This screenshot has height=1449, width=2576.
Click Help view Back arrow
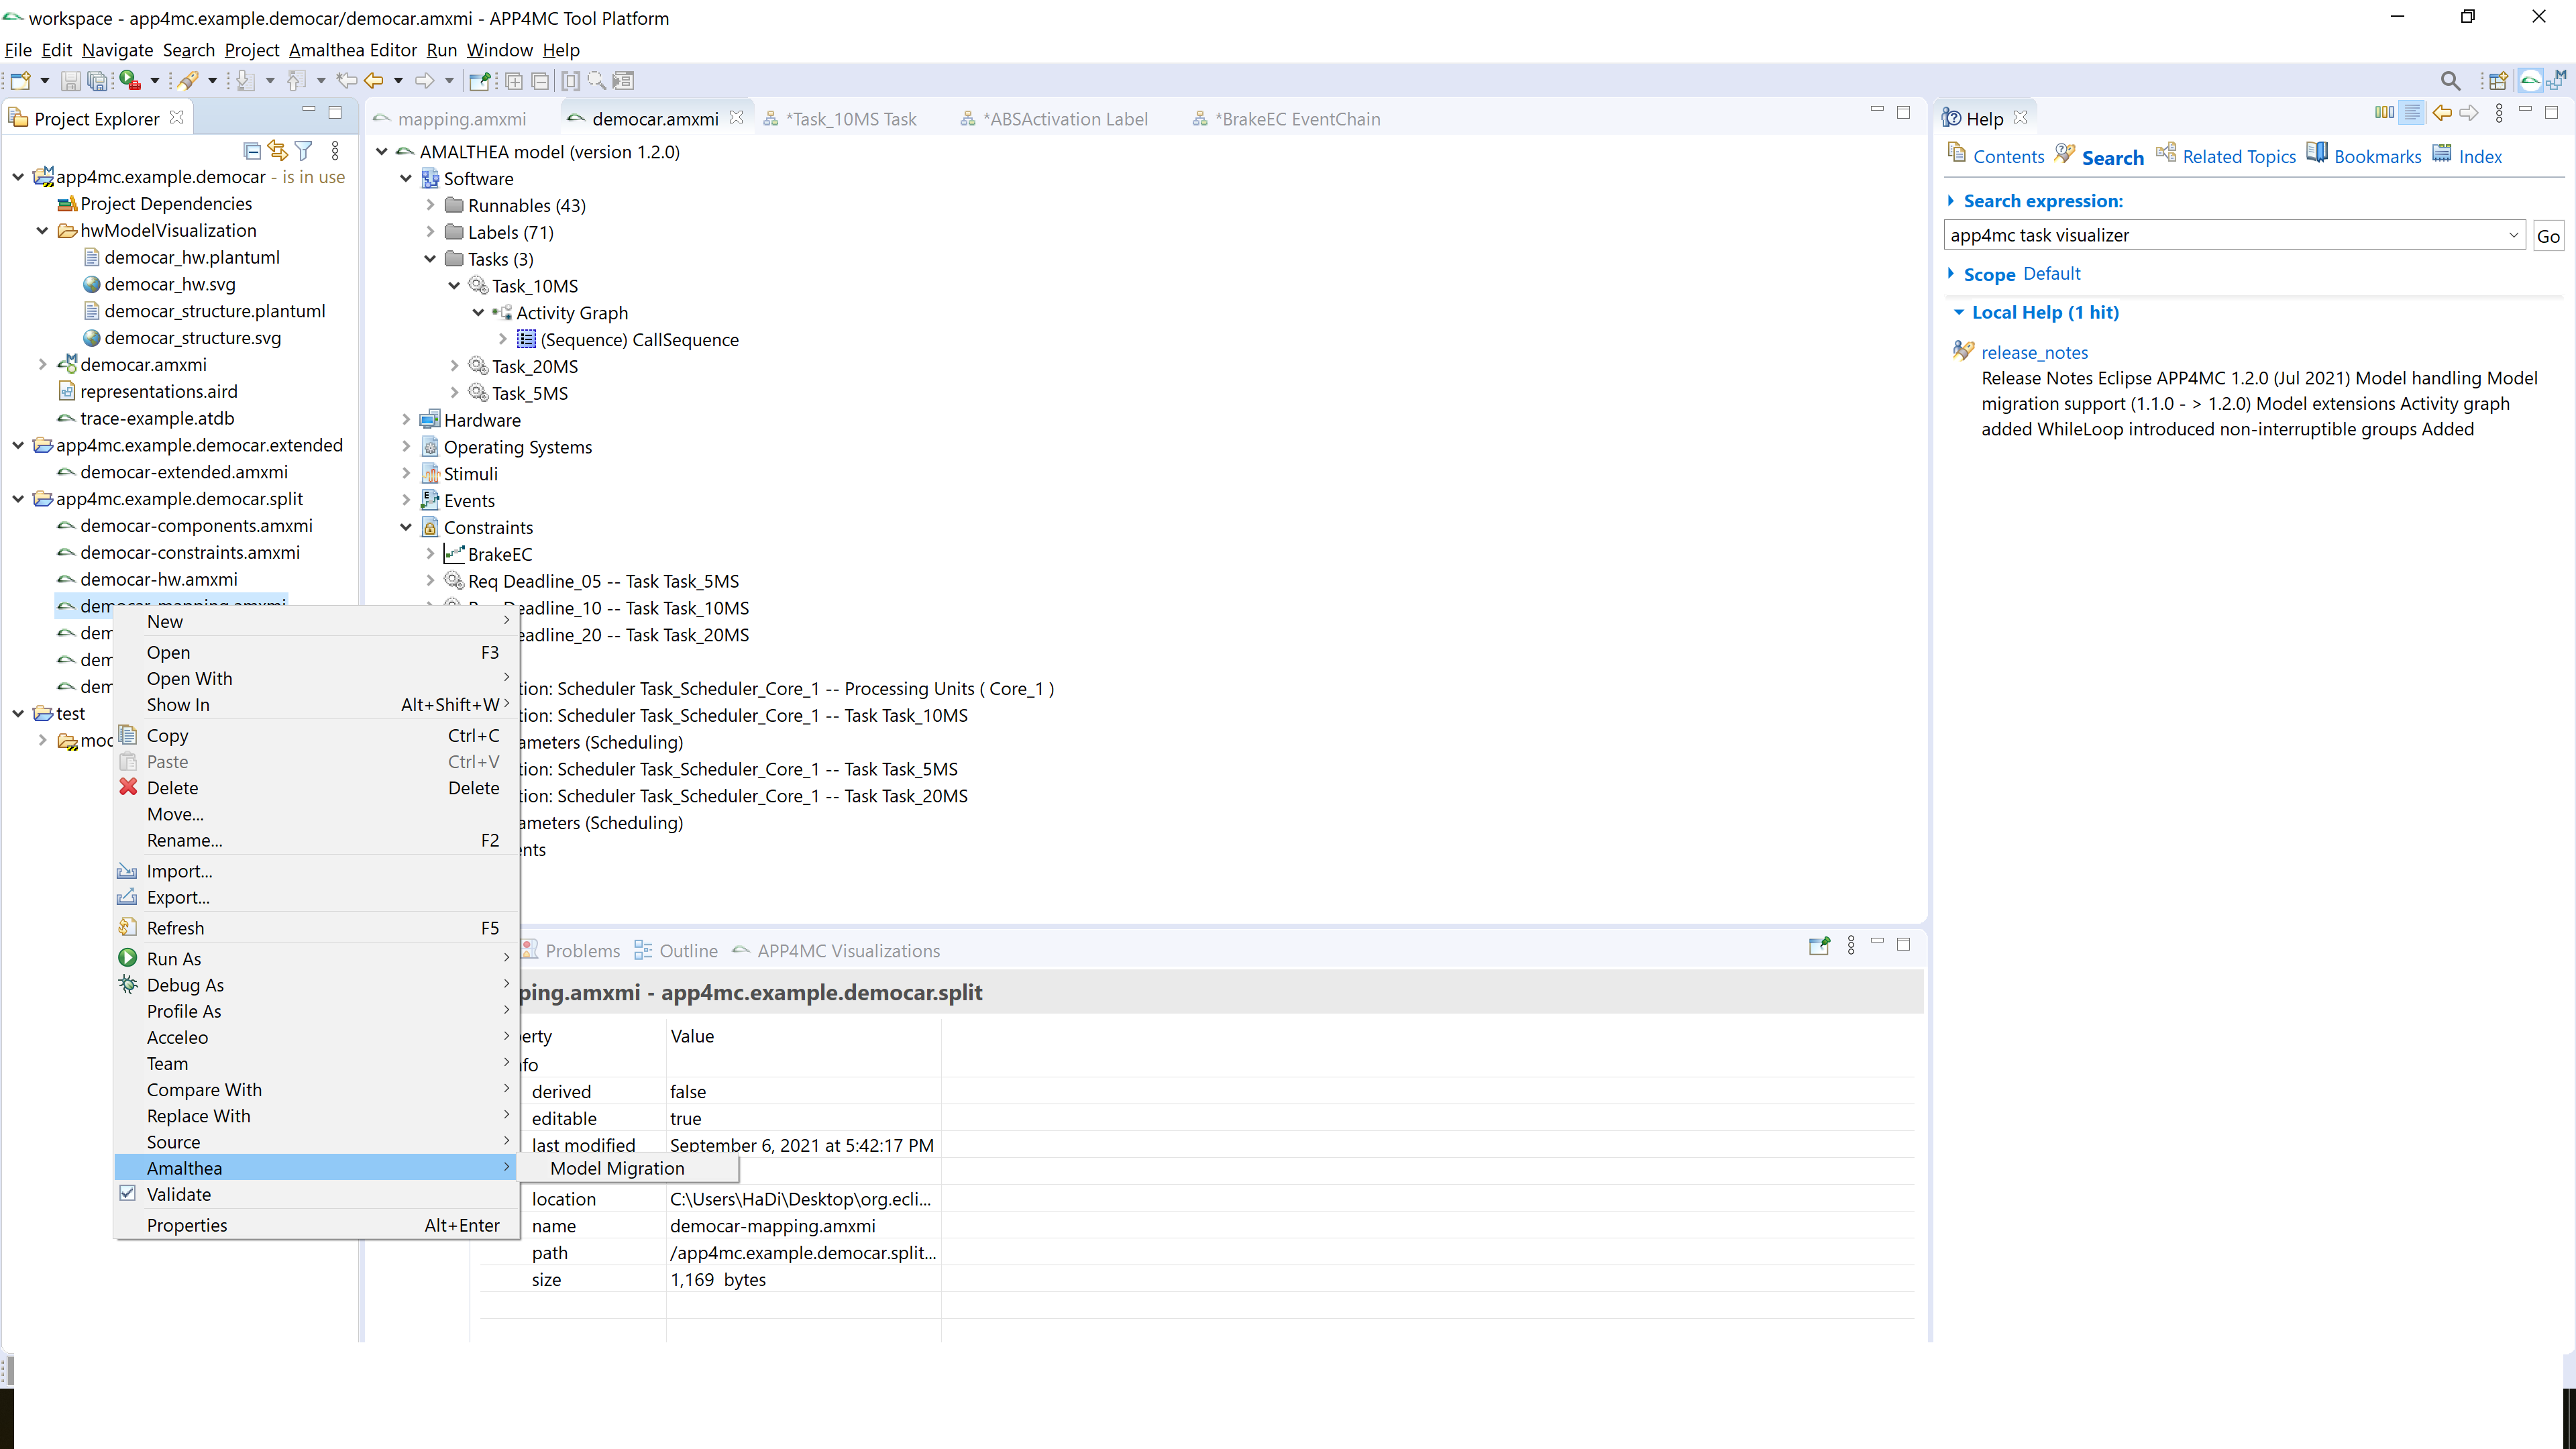(2442, 113)
